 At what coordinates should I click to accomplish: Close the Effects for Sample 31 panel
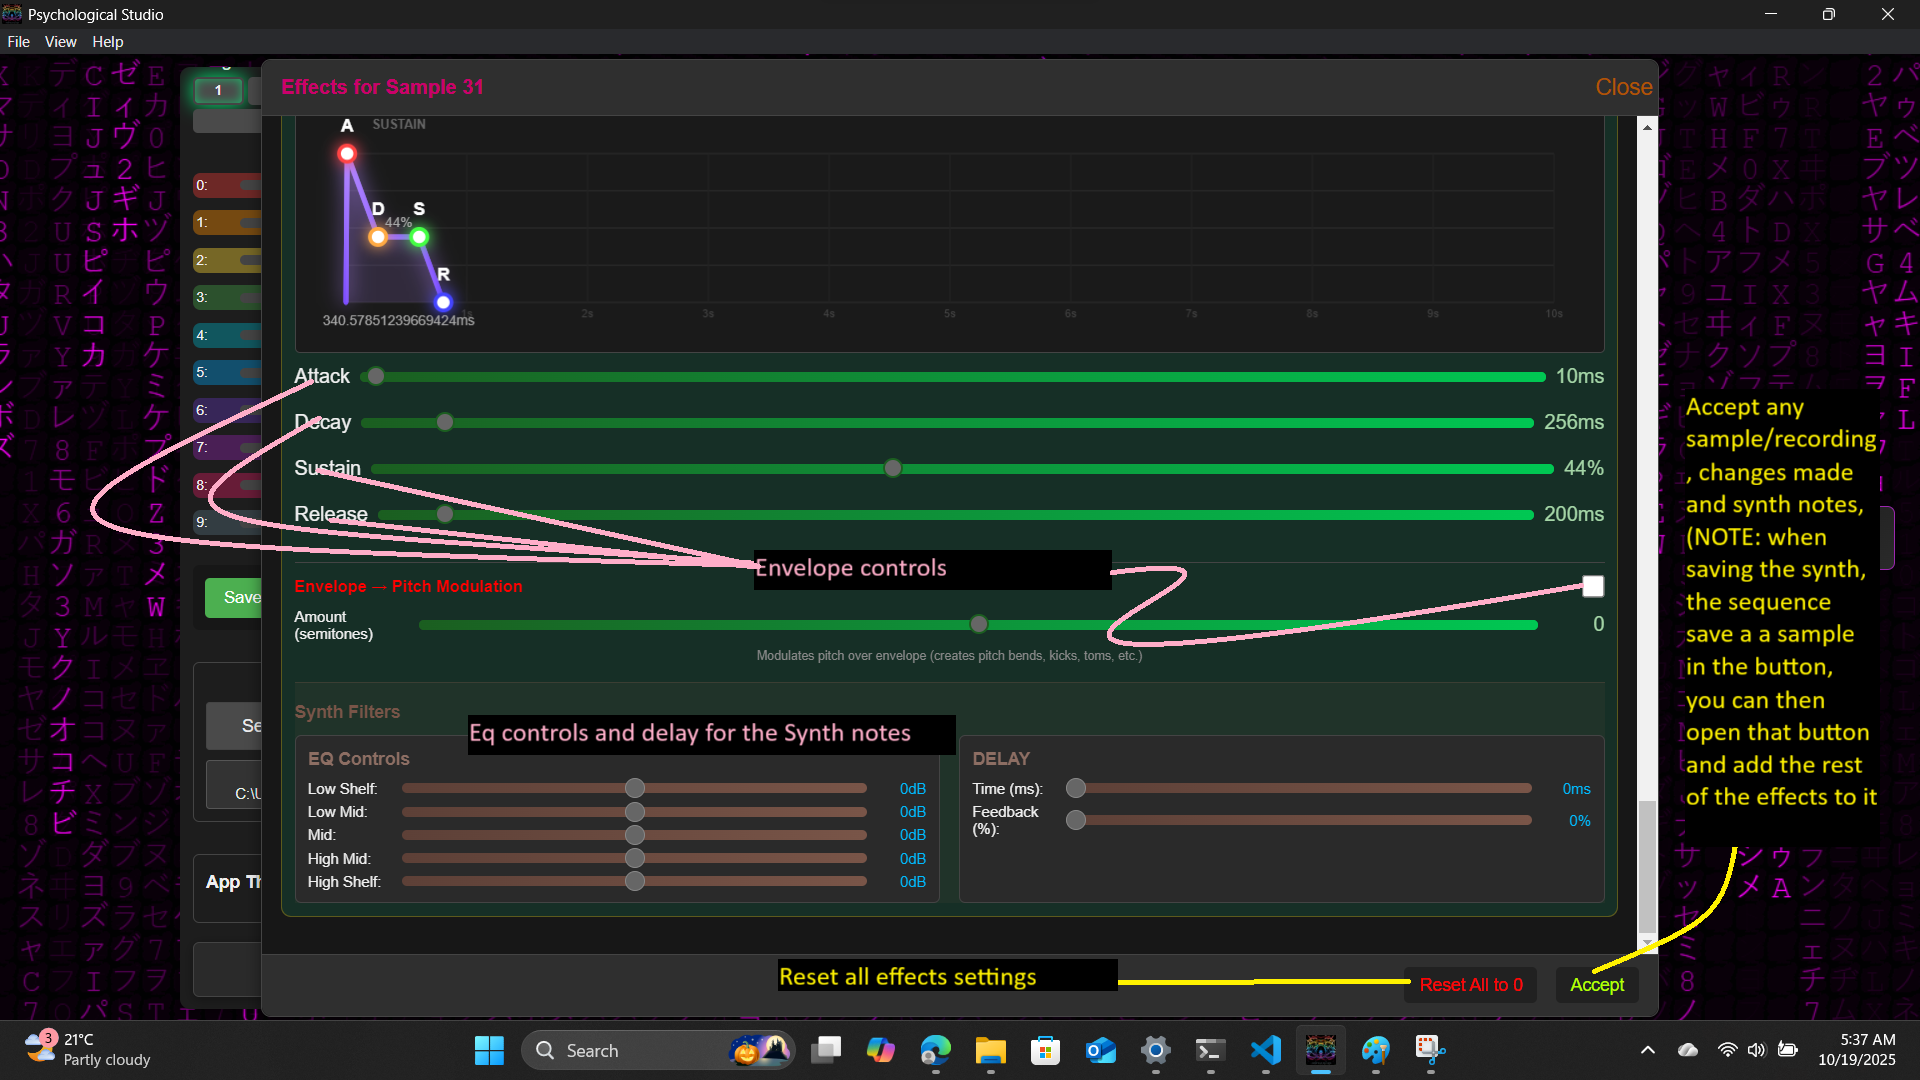coord(1623,87)
